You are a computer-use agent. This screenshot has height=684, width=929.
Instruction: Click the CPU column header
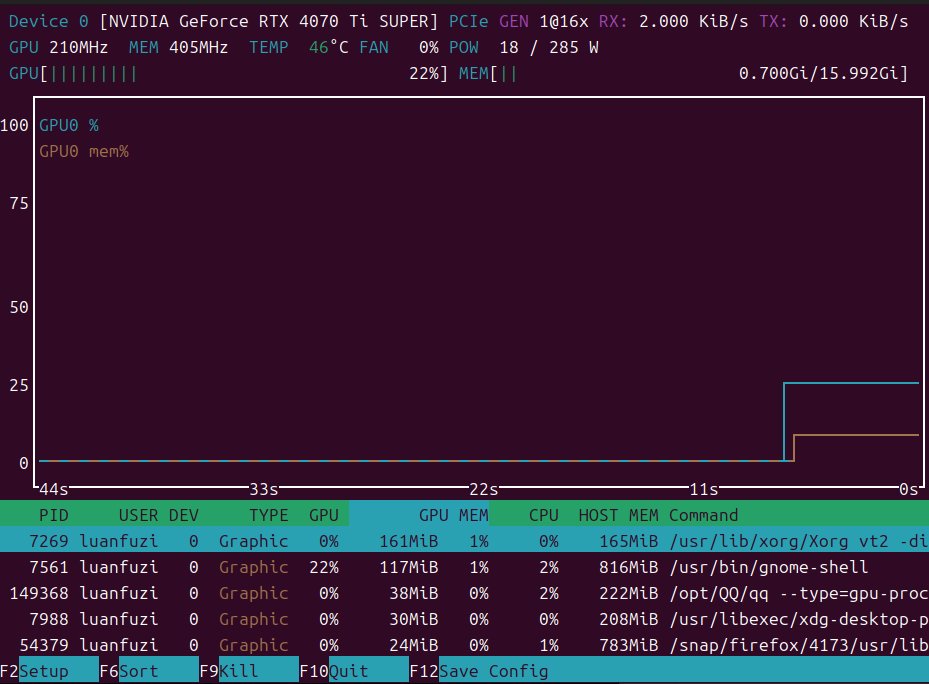click(x=544, y=515)
